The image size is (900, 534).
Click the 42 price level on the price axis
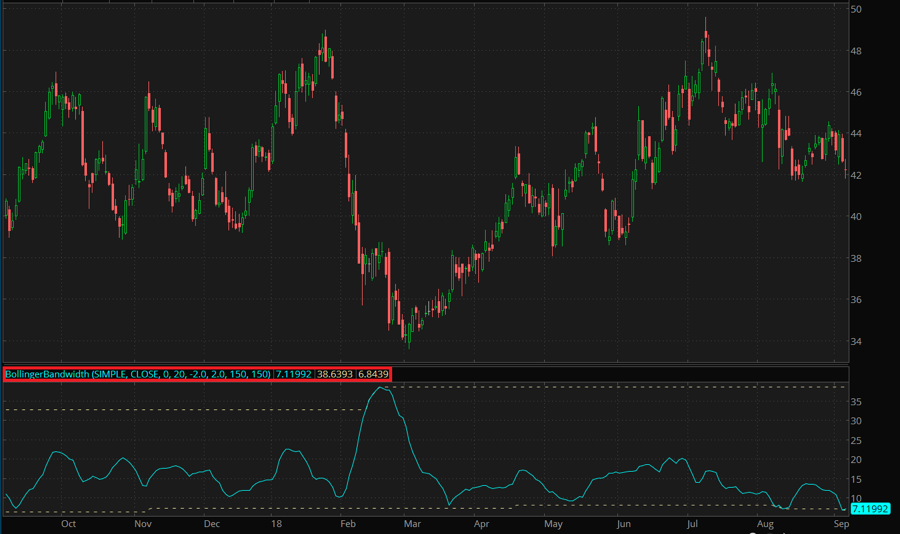tap(856, 175)
